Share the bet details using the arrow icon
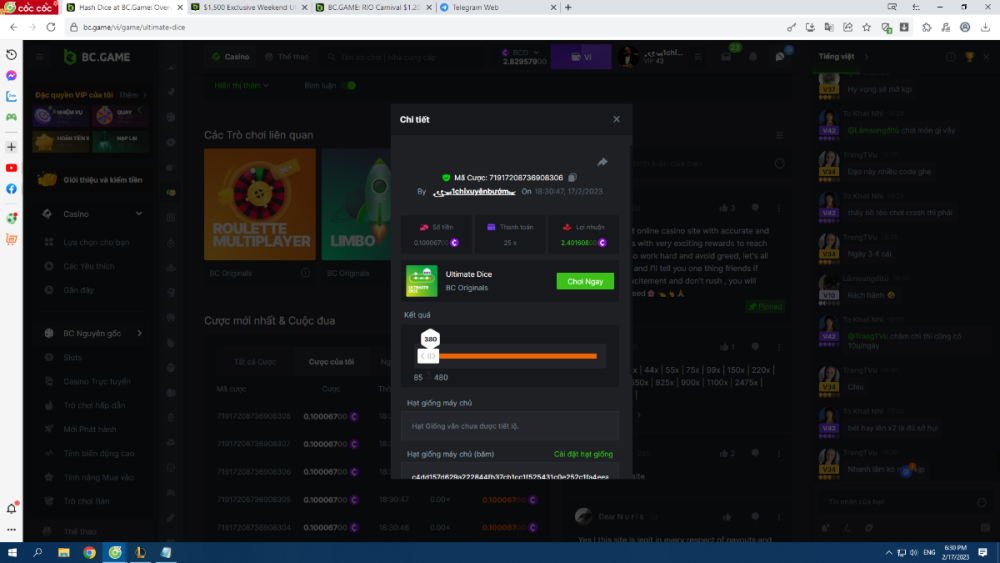This screenshot has width=1000, height=563. coord(602,162)
